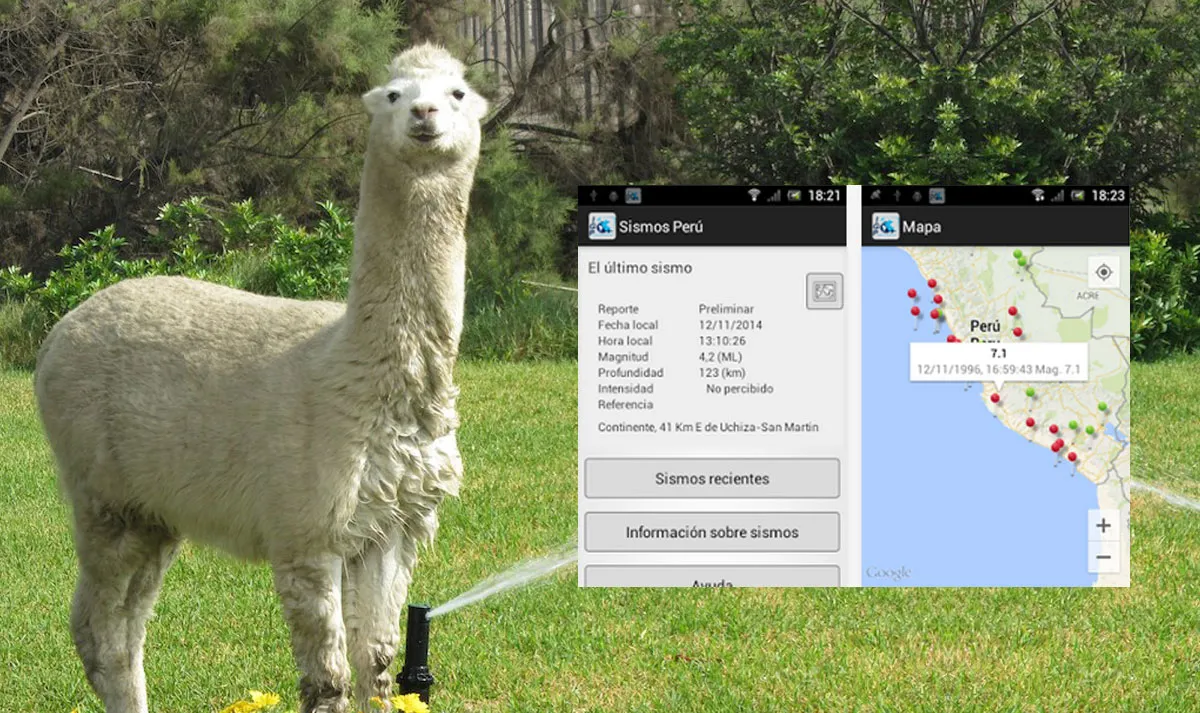The height and width of the screenshot is (713, 1200).
Task: Select the Sismos Perú title in action bar
Action: click(661, 227)
